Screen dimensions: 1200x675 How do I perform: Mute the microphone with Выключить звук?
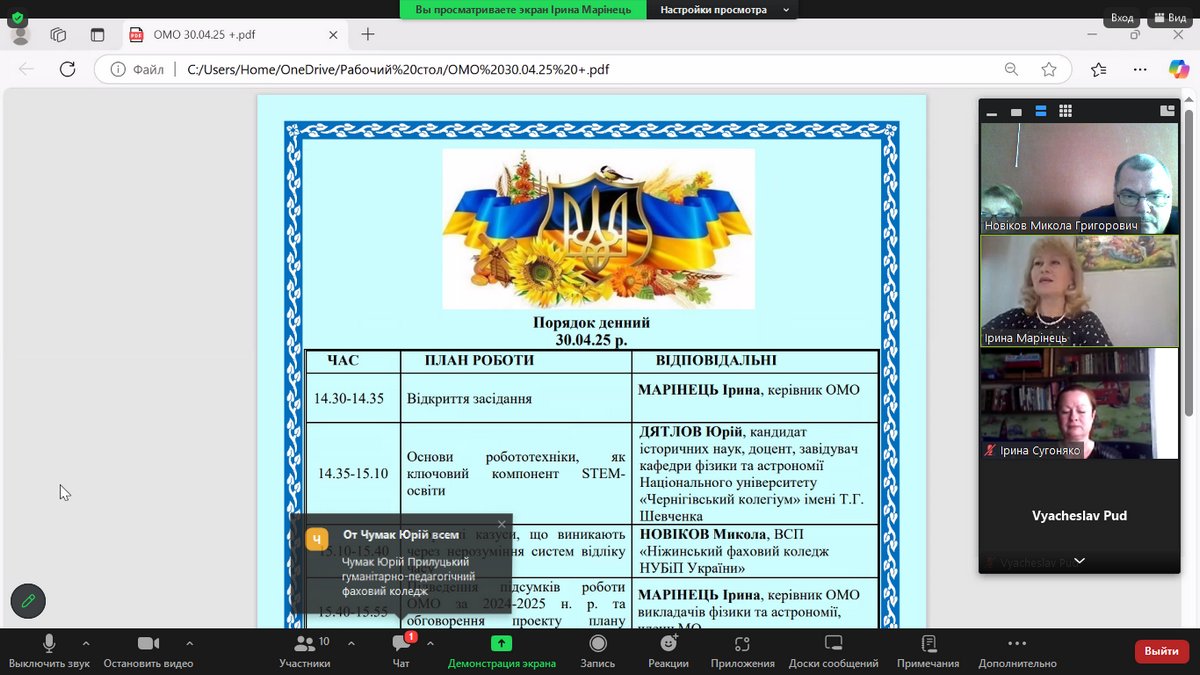pyautogui.click(x=49, y=651)
